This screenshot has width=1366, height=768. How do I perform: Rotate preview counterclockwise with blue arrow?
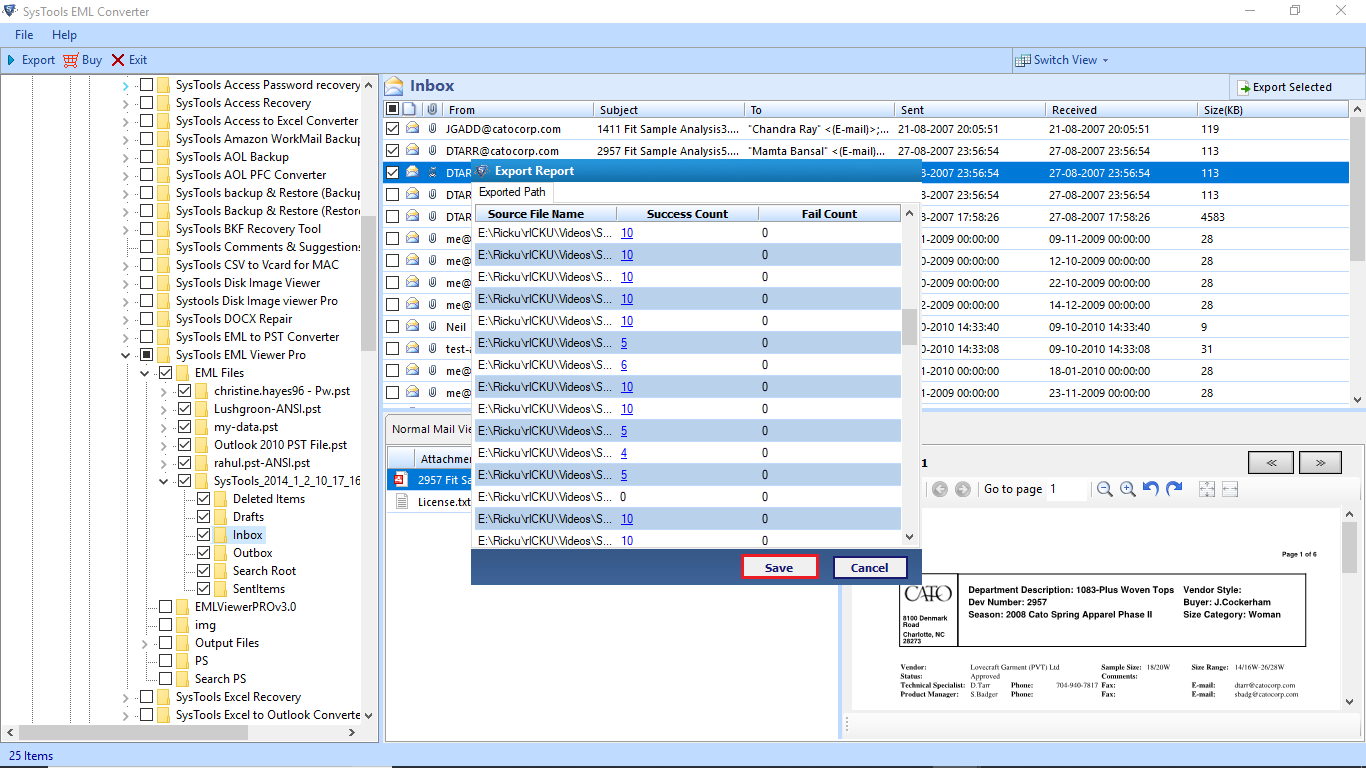click(x=1151, y=489)
